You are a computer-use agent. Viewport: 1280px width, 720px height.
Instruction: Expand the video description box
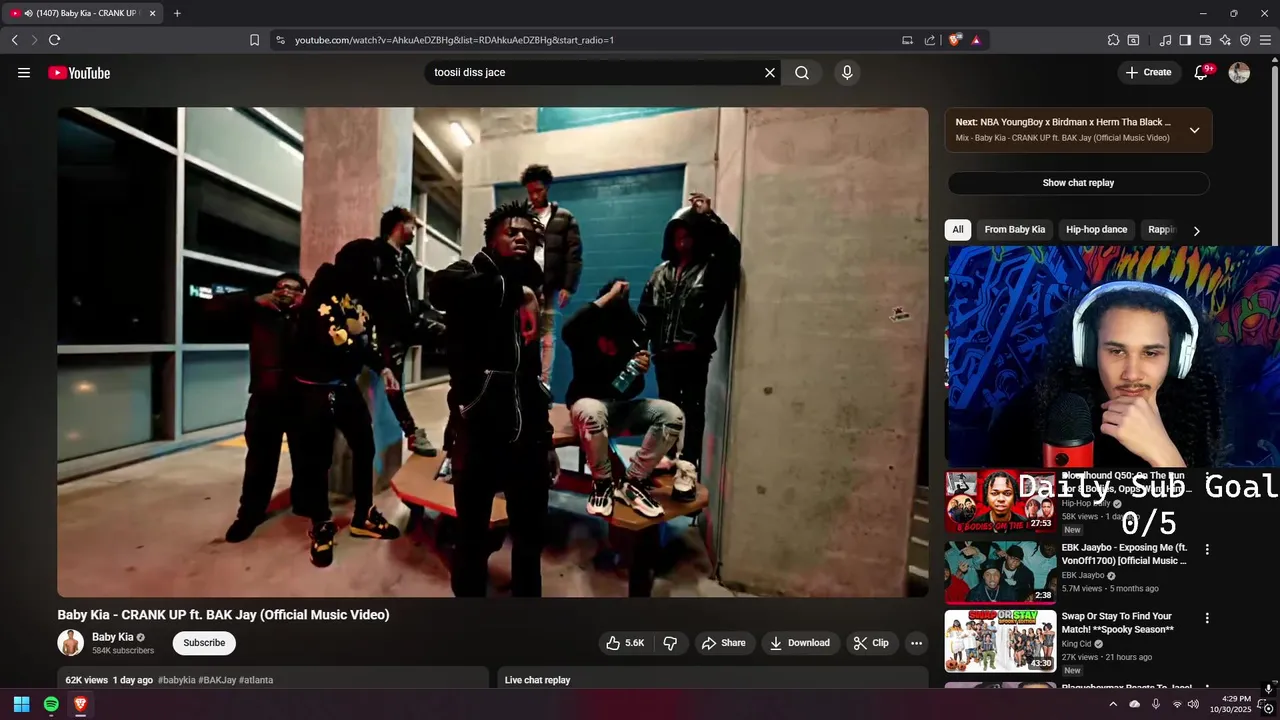[x=273, y=678]
